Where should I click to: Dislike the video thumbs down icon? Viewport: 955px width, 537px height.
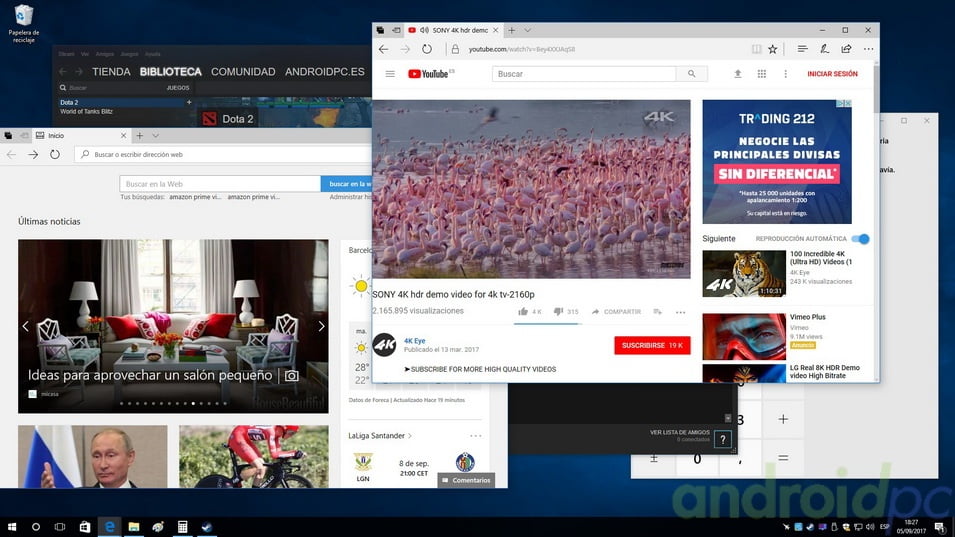coord(559,312)
